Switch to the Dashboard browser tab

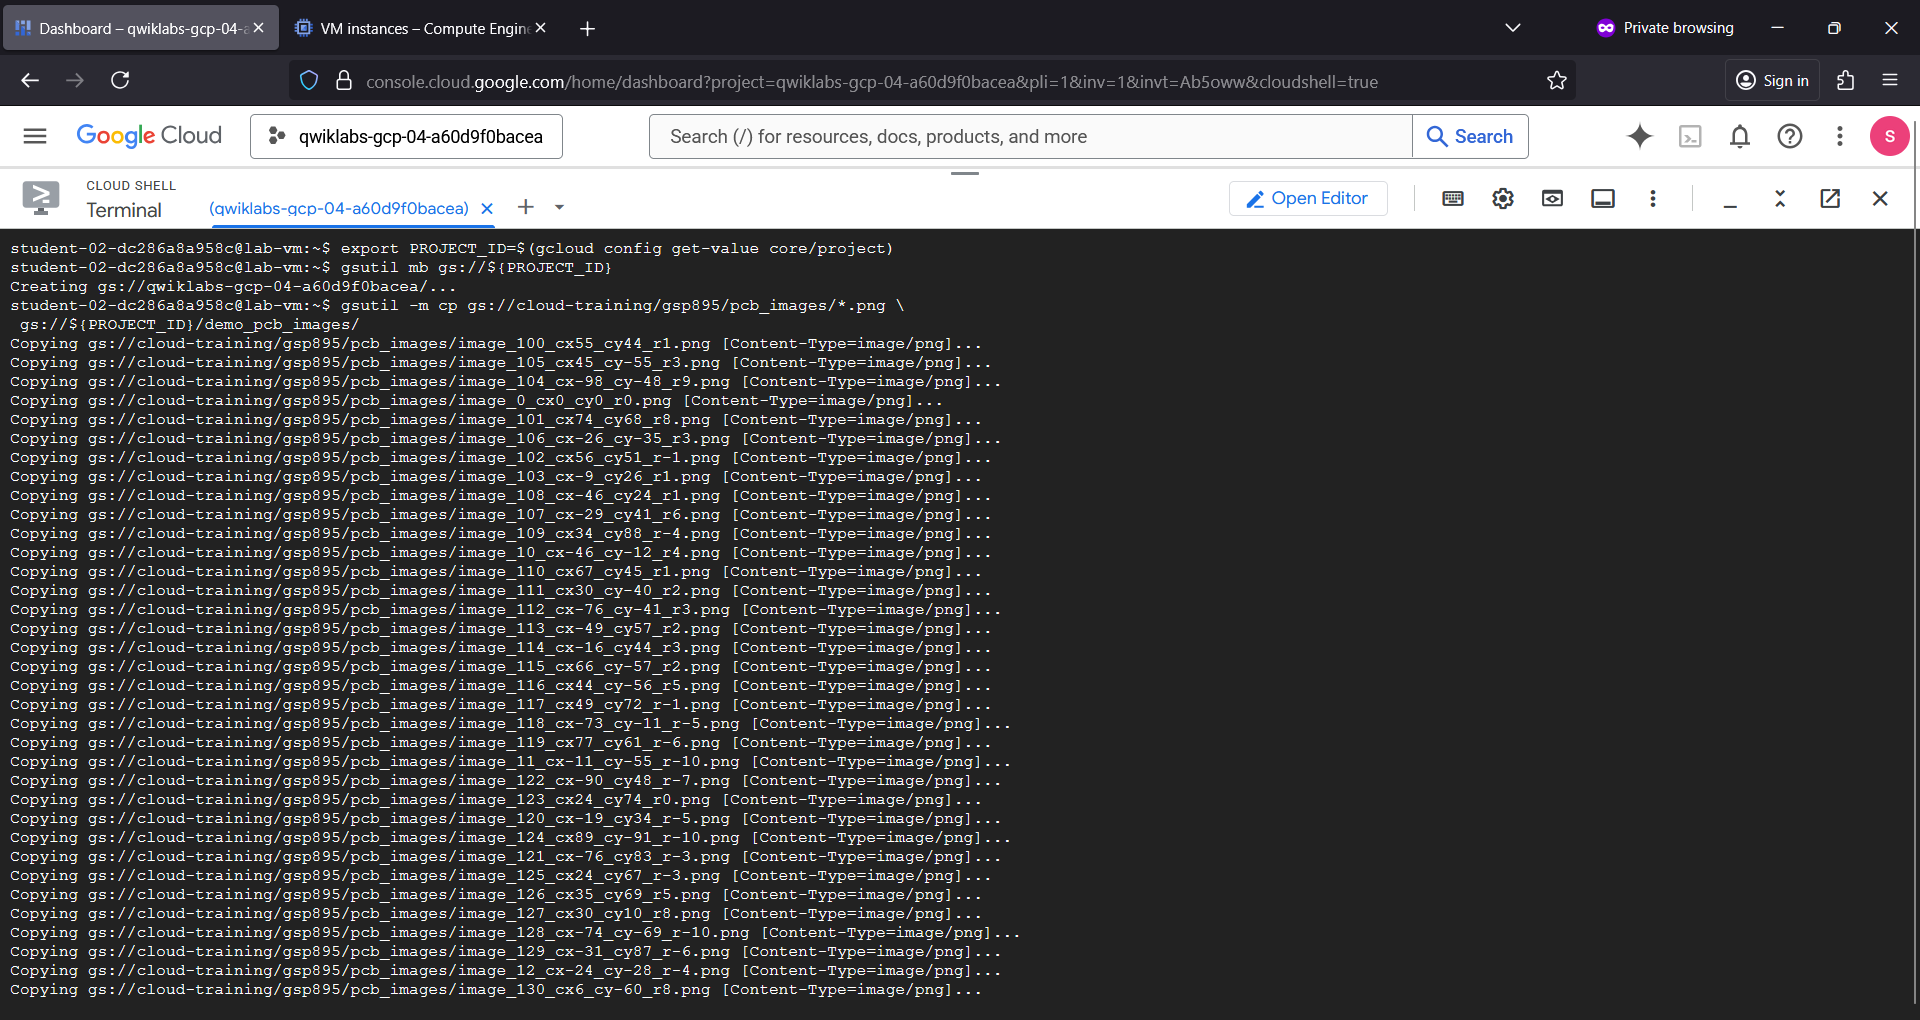[x=140, y=28]
